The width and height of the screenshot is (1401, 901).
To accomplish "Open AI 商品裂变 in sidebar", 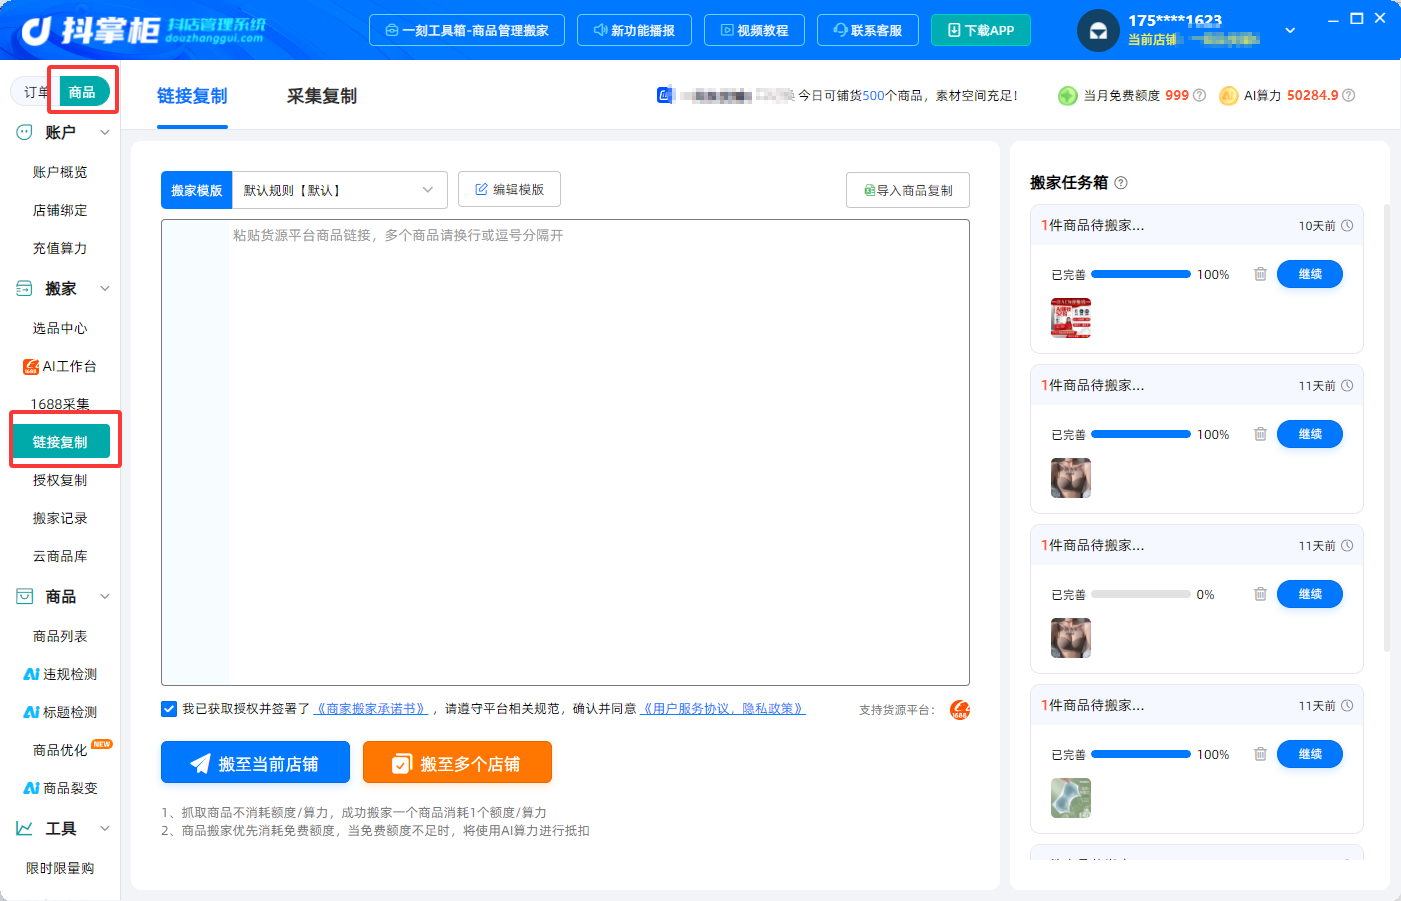I will (60, 788).
